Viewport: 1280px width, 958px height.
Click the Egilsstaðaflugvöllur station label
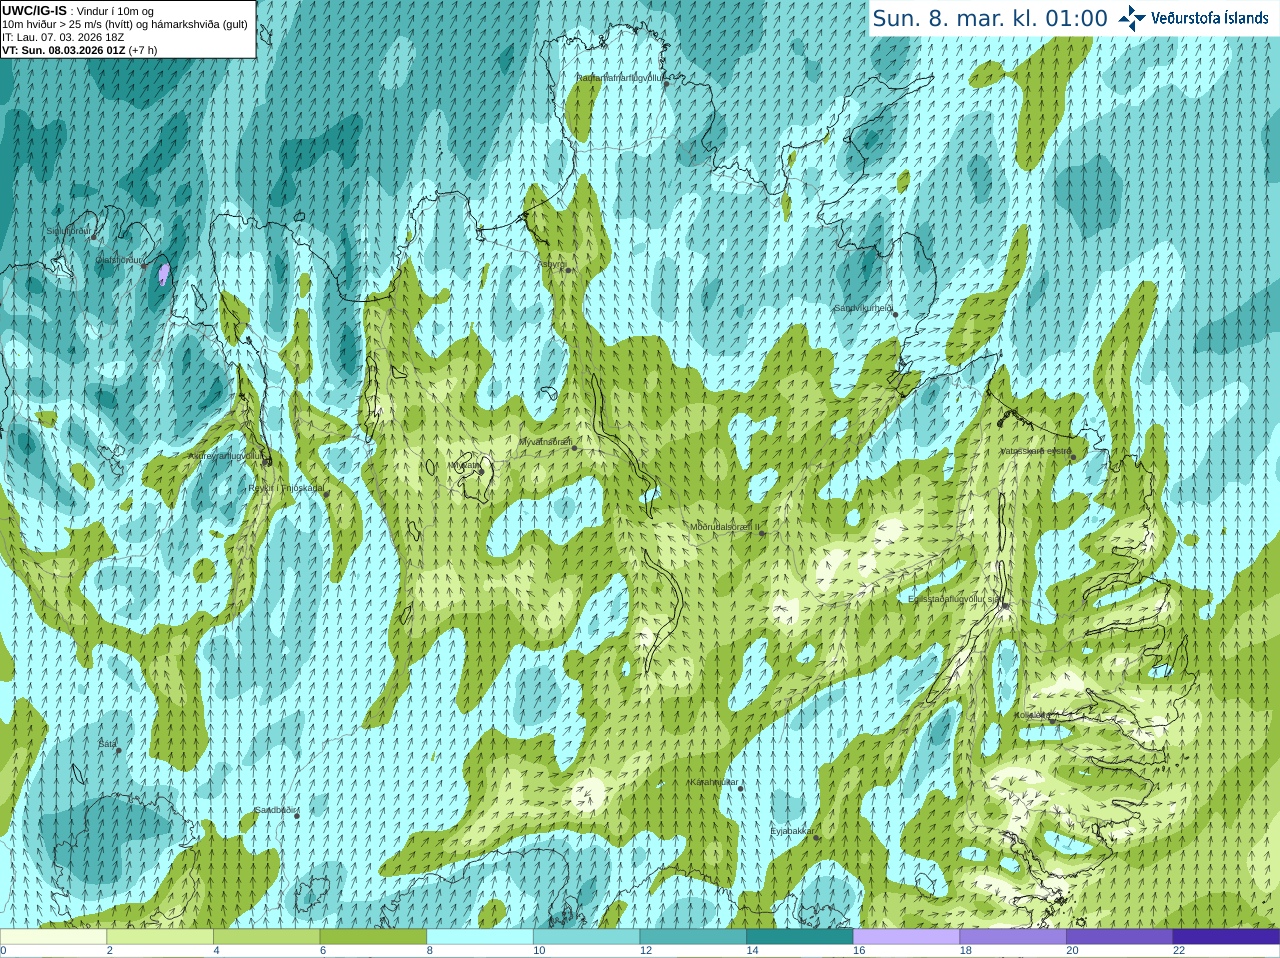[x=954, y=599]
